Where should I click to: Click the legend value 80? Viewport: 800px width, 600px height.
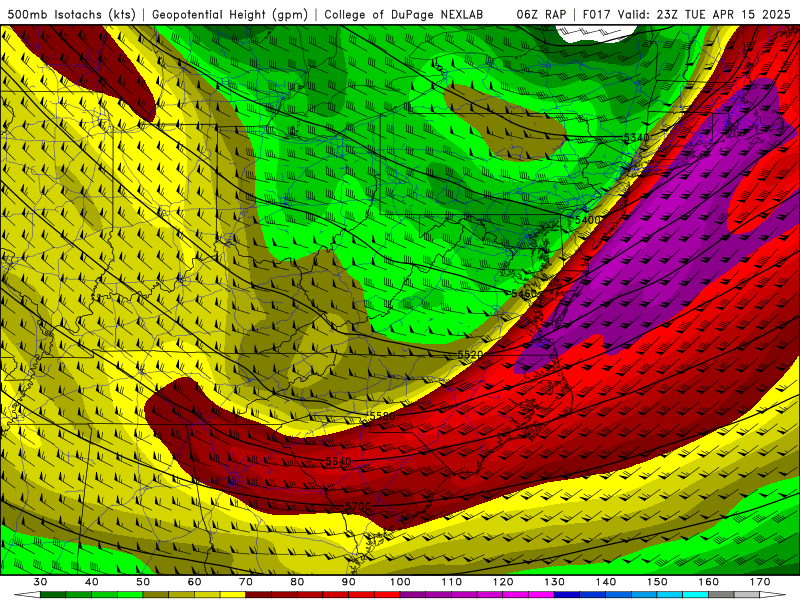point(297,582)
